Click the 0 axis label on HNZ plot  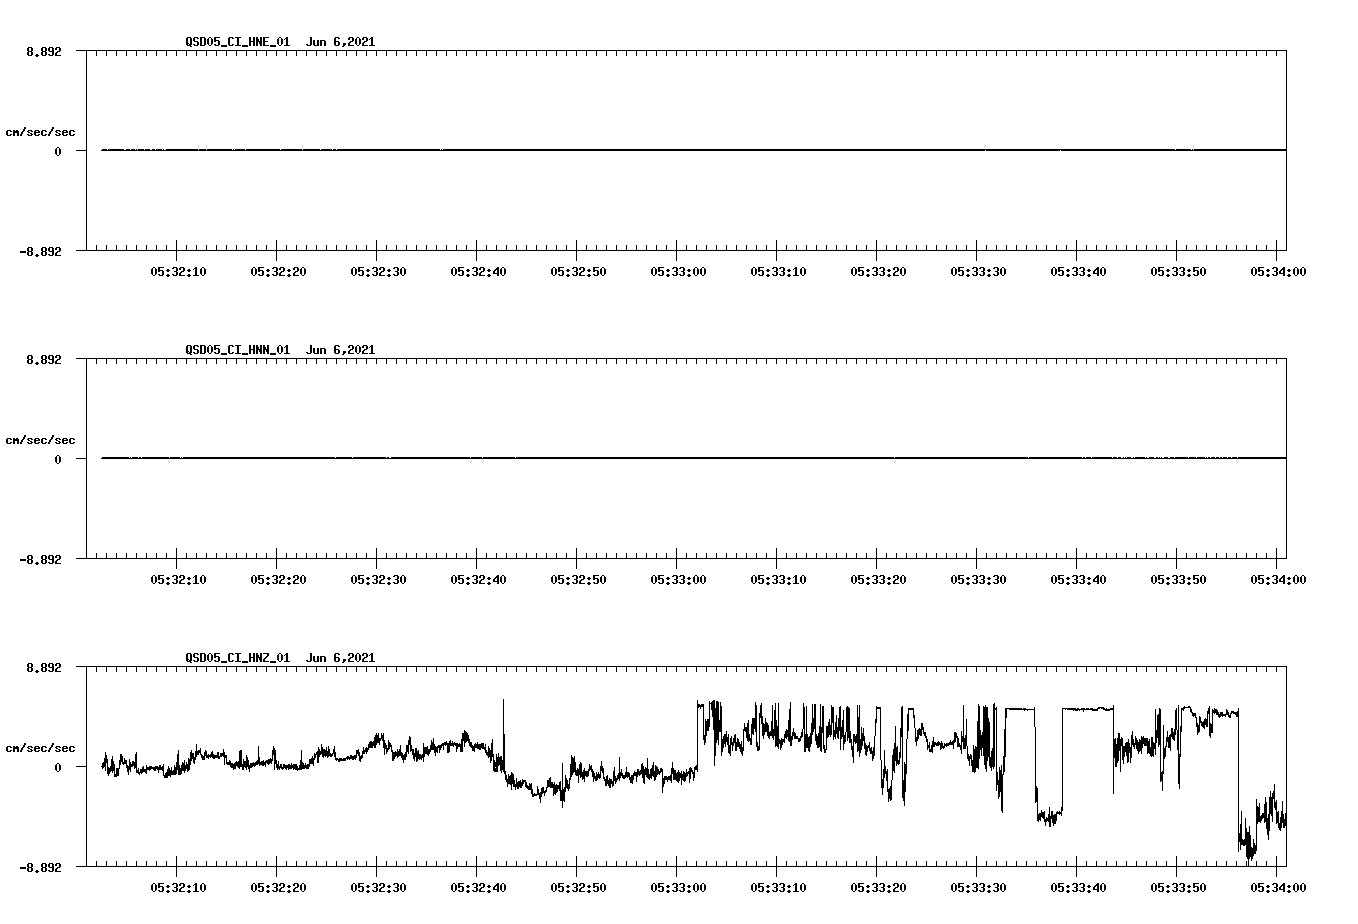click(x=58, y=767)
